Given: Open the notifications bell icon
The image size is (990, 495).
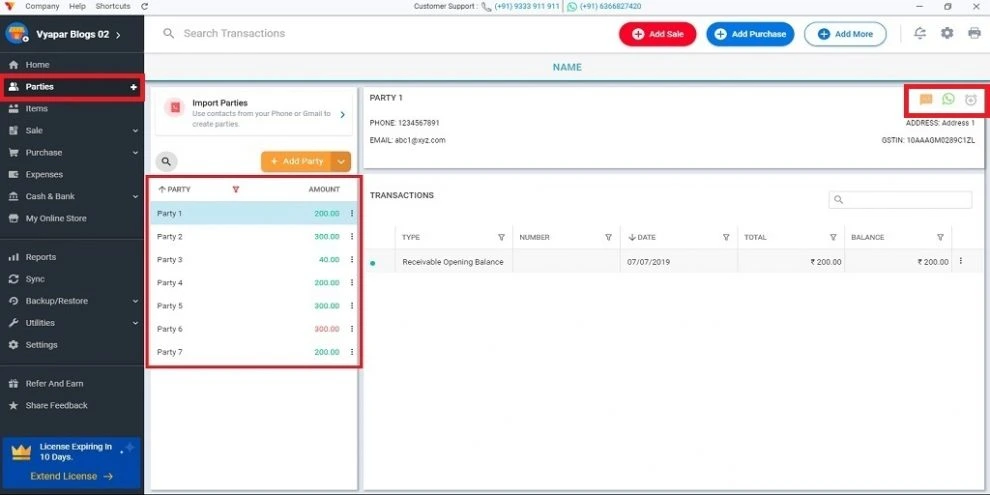Looking at the screenshot, I should (x=921, y=33).
